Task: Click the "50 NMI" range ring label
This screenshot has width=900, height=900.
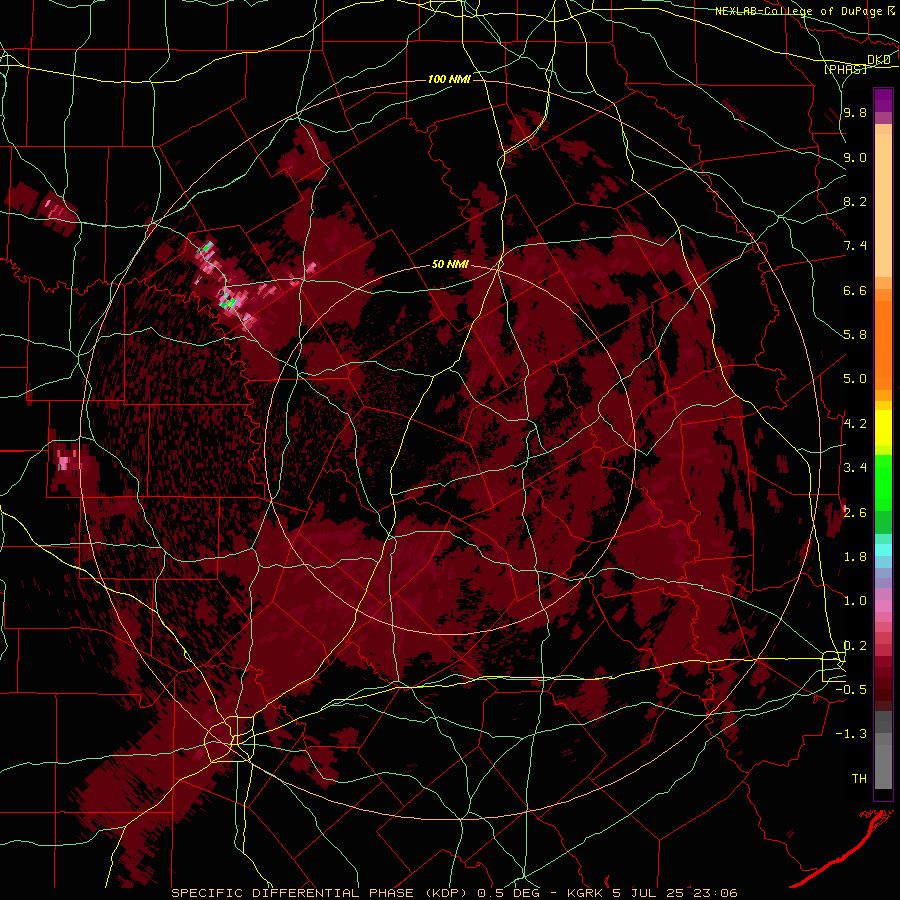Action: click(450, 265)
